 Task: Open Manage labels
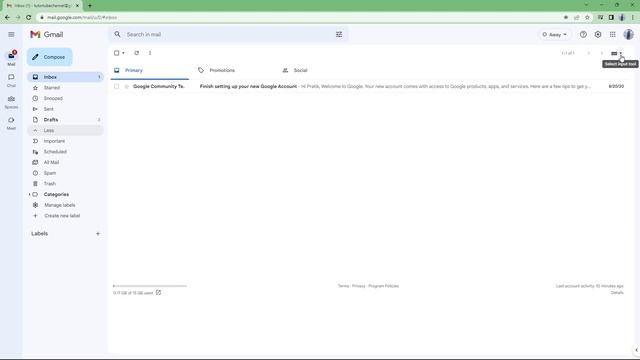click(x=65, y=205)
